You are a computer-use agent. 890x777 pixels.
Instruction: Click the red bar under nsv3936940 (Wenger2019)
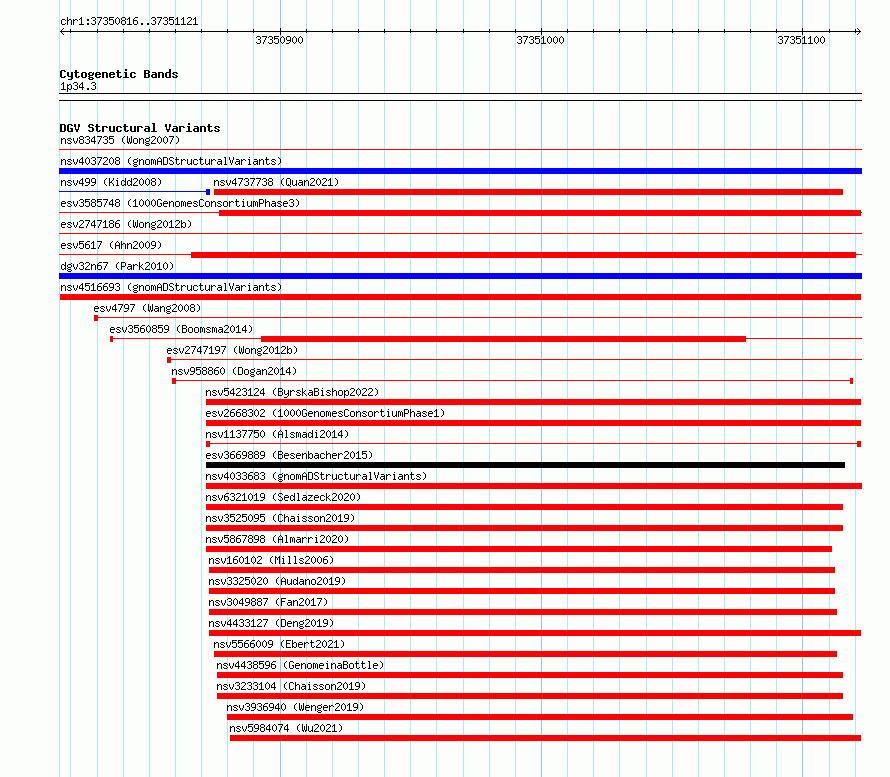pyautogui.click(x=540, y=717)
